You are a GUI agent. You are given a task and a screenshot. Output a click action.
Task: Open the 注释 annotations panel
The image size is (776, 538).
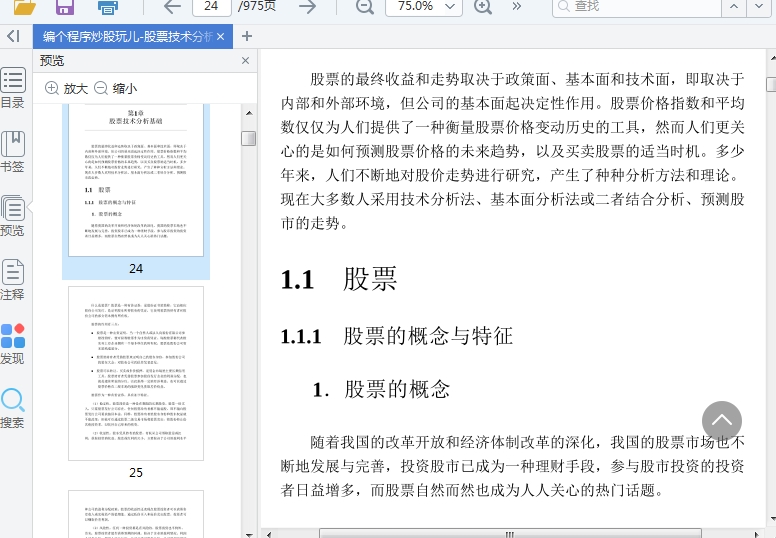[13, 280]
